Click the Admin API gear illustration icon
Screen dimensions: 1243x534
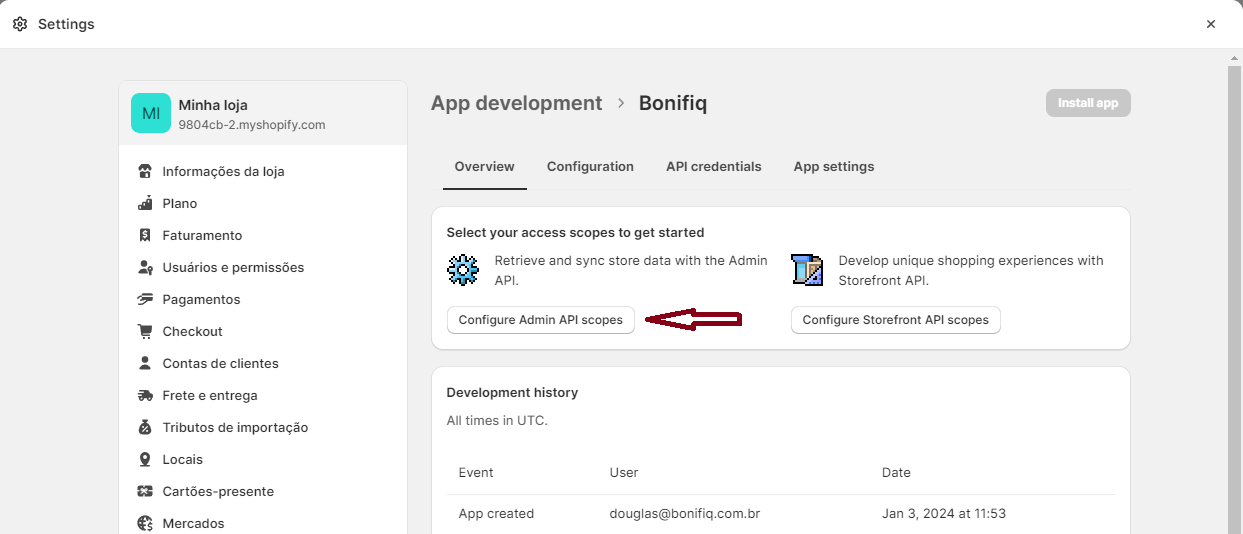coord(463,270)
